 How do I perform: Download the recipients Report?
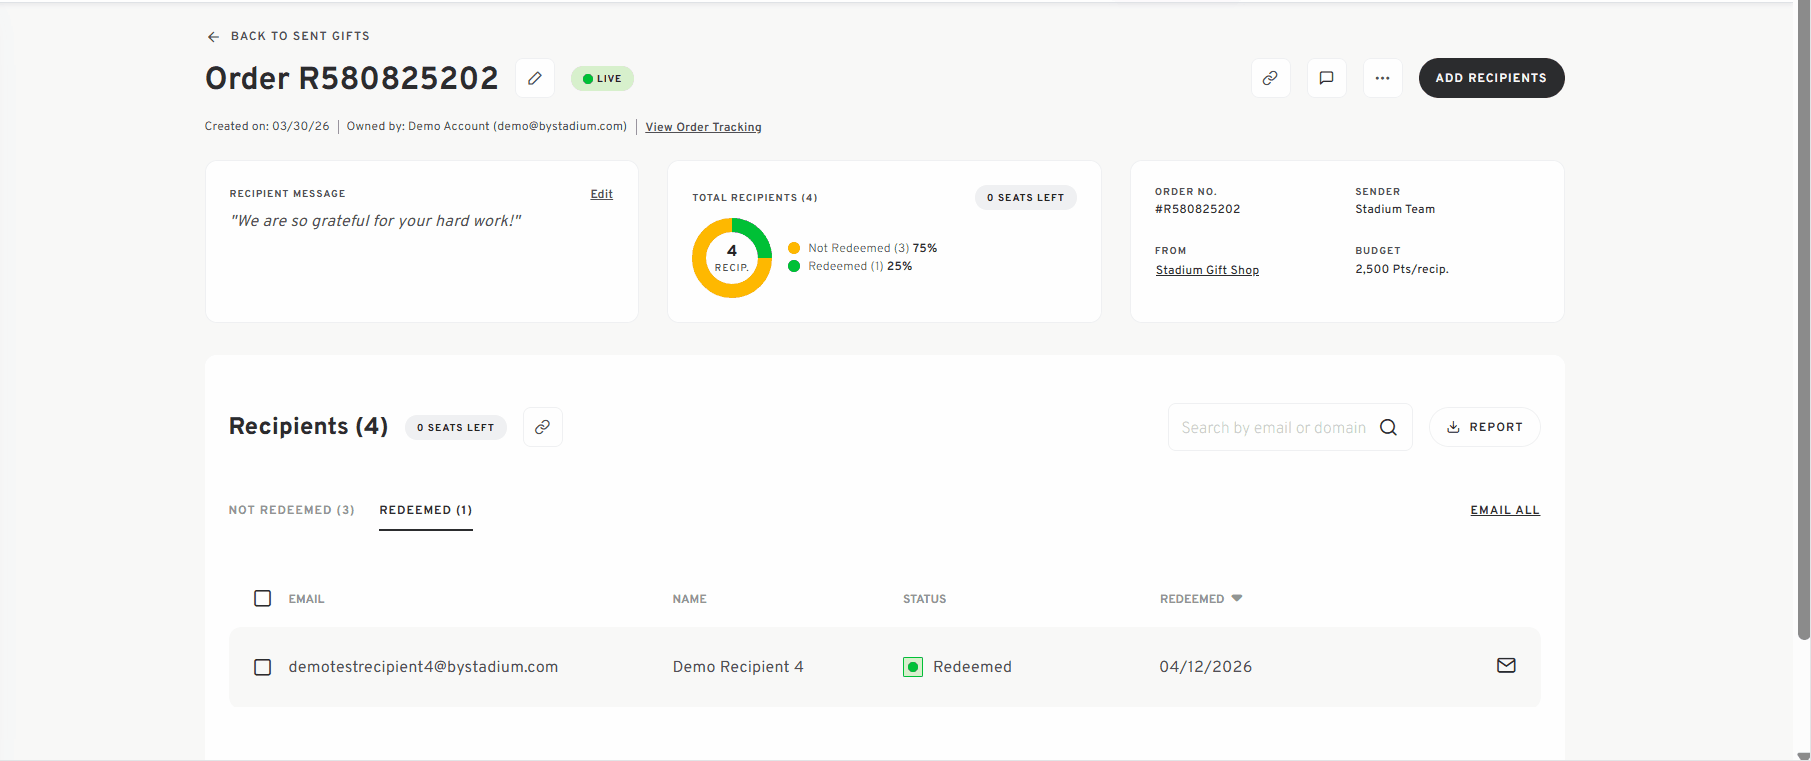point(1484,427)
